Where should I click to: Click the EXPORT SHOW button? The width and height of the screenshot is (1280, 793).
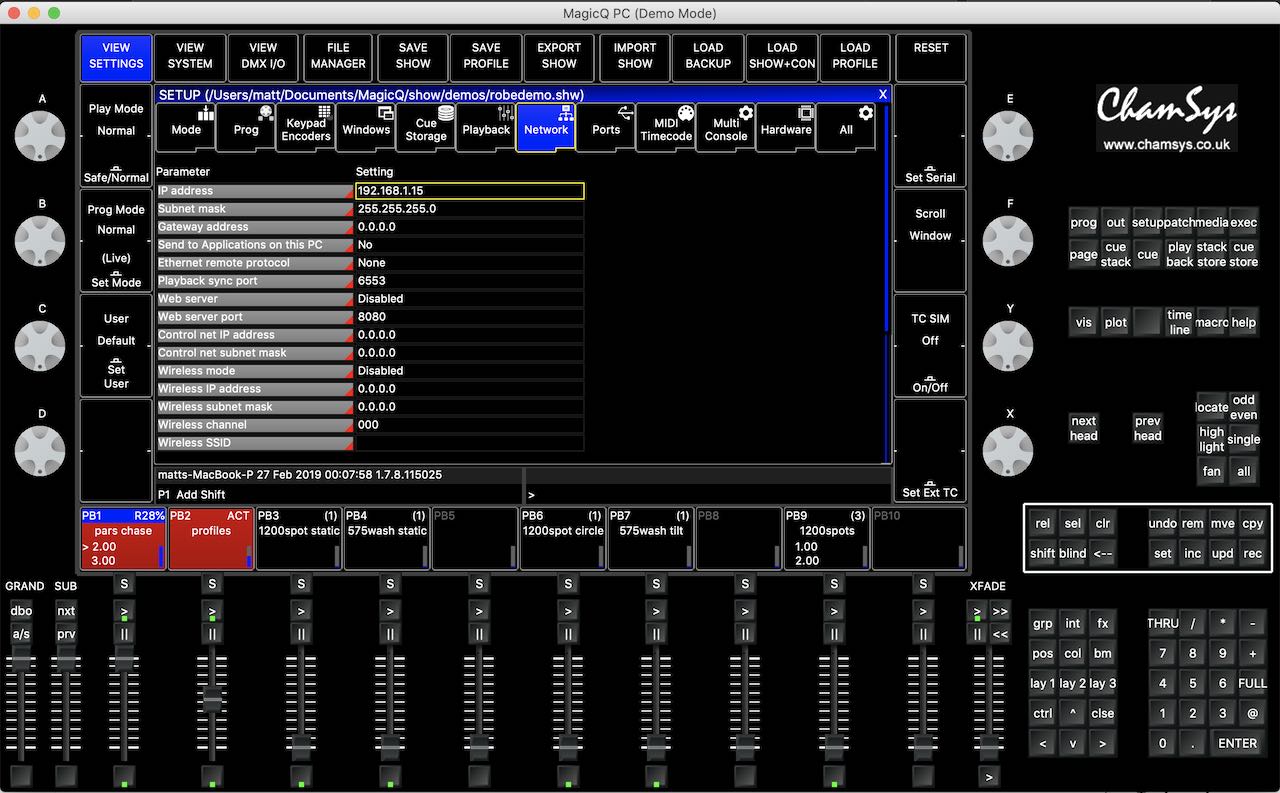[x=559, y=58]
